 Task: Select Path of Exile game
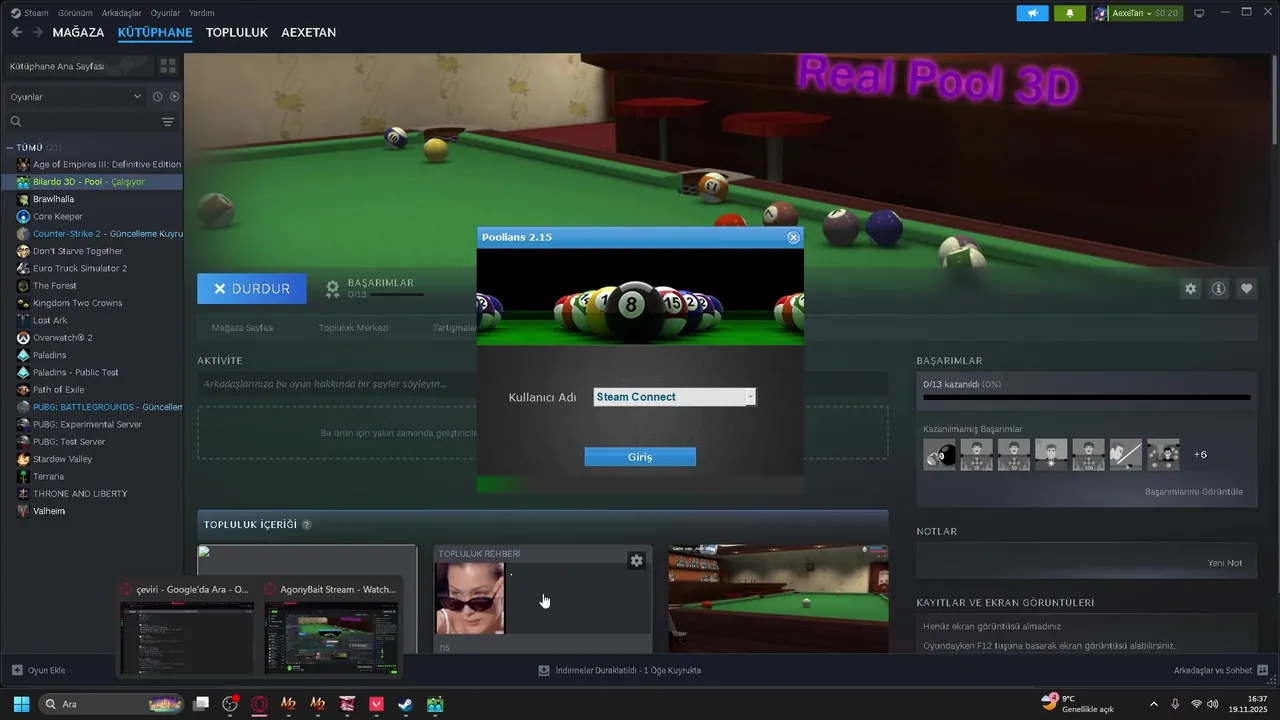(92, 389)
